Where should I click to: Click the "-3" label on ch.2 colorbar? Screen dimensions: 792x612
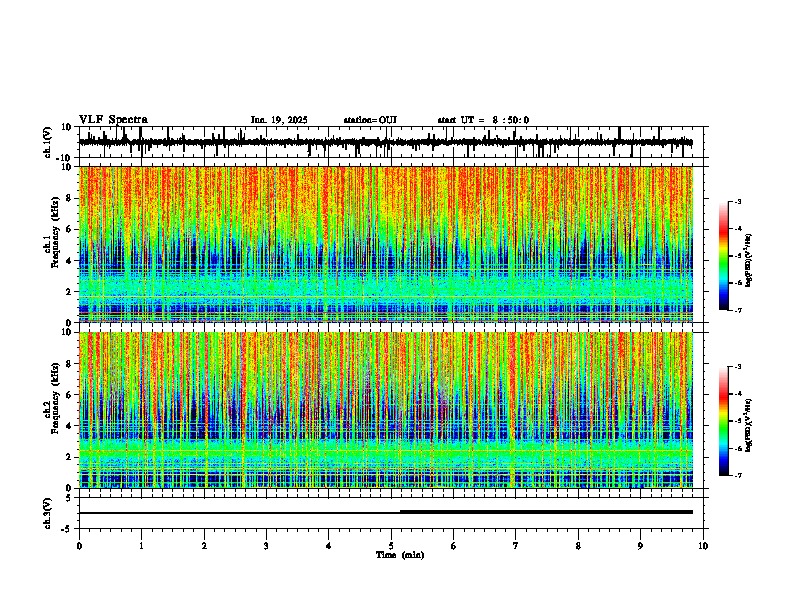coord(738,367)
